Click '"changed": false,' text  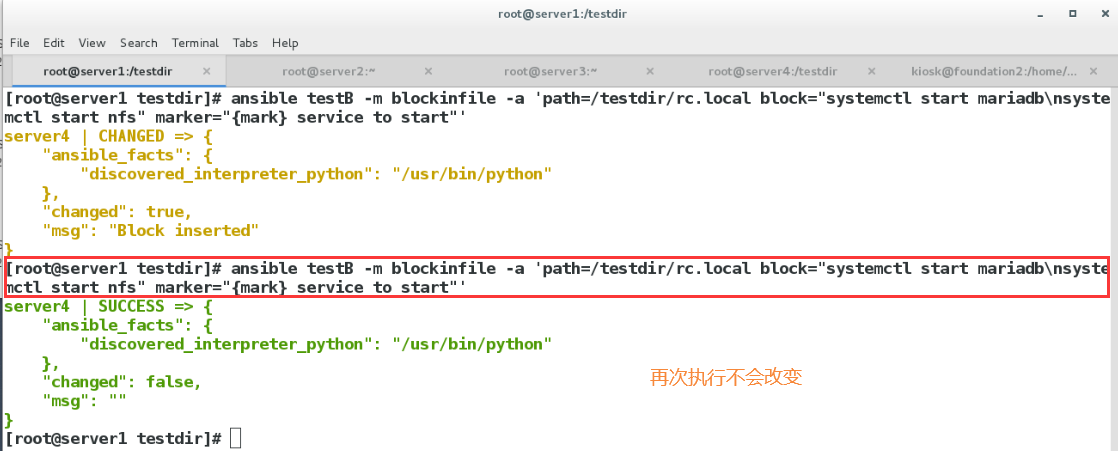[x=123, y=382]
